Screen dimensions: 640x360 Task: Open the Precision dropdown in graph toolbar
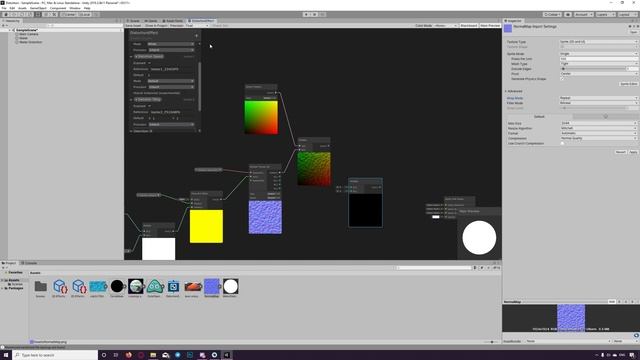coord(197,25)
